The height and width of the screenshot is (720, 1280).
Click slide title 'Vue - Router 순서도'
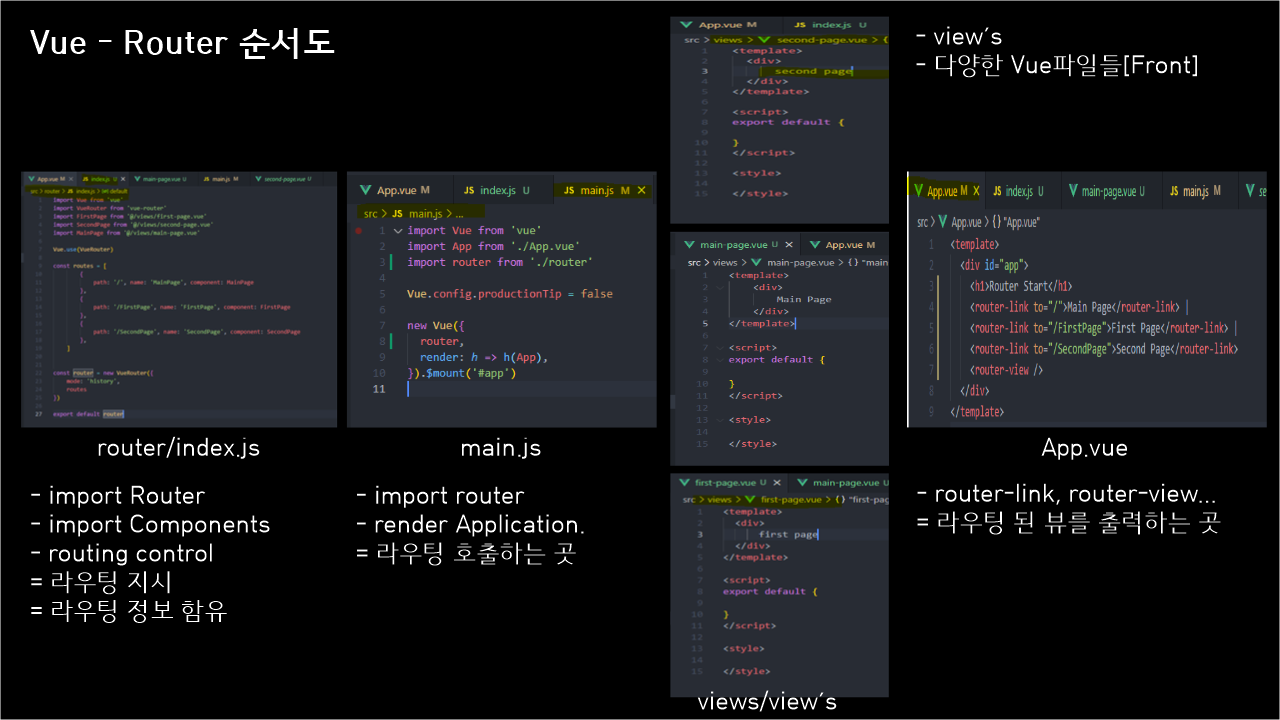[182, 44]
